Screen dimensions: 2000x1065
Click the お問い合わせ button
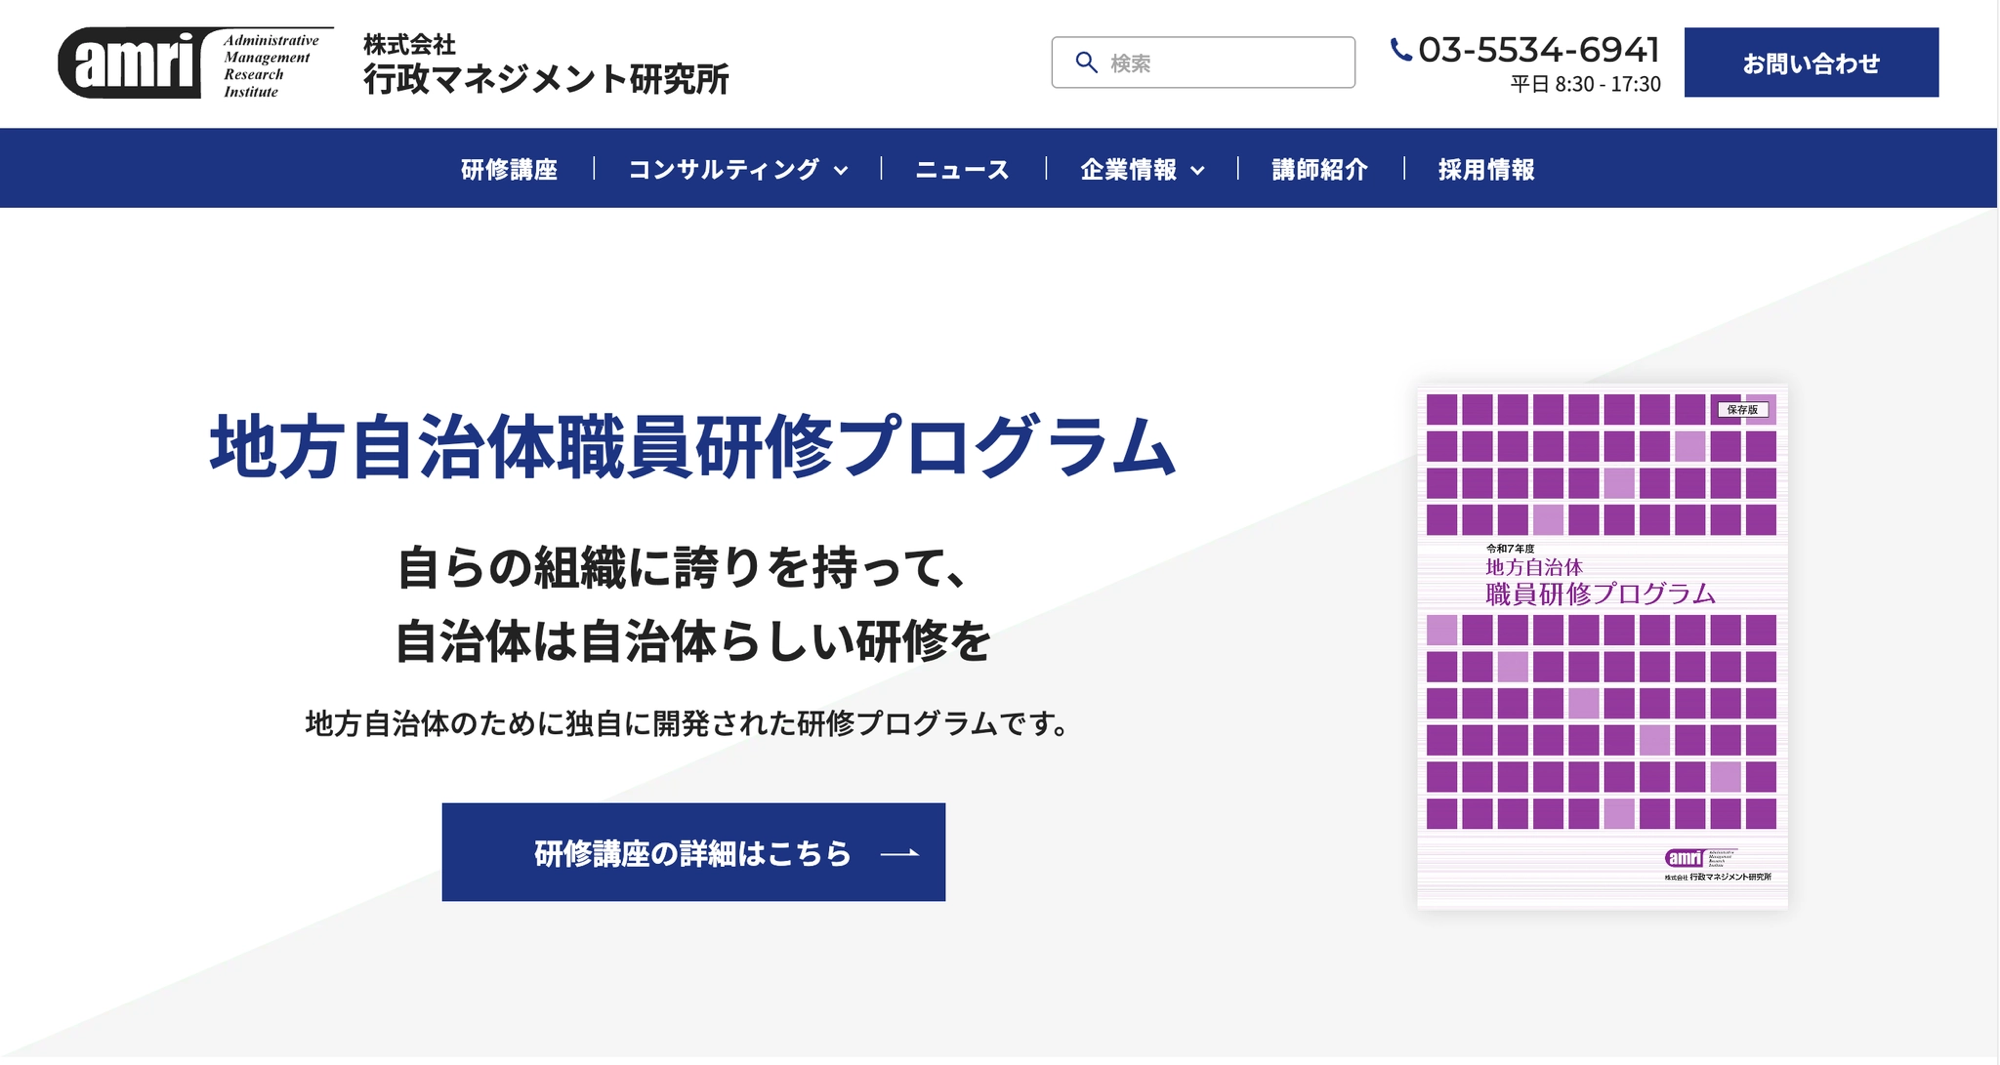click(1811, 63)
